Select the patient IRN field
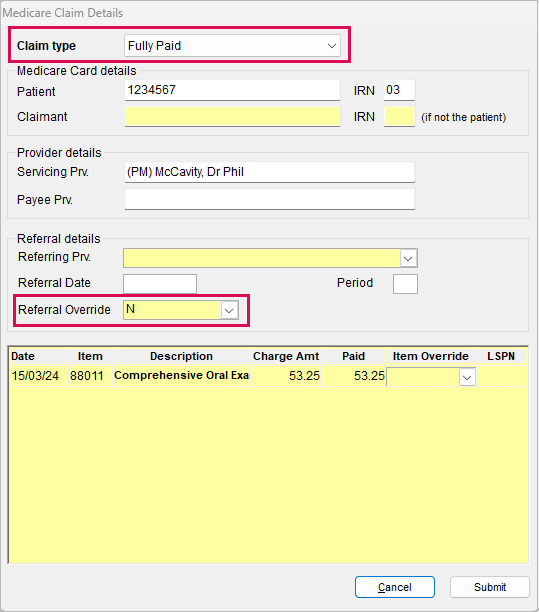This screenshot has height=612, width=539. point(399,90)
